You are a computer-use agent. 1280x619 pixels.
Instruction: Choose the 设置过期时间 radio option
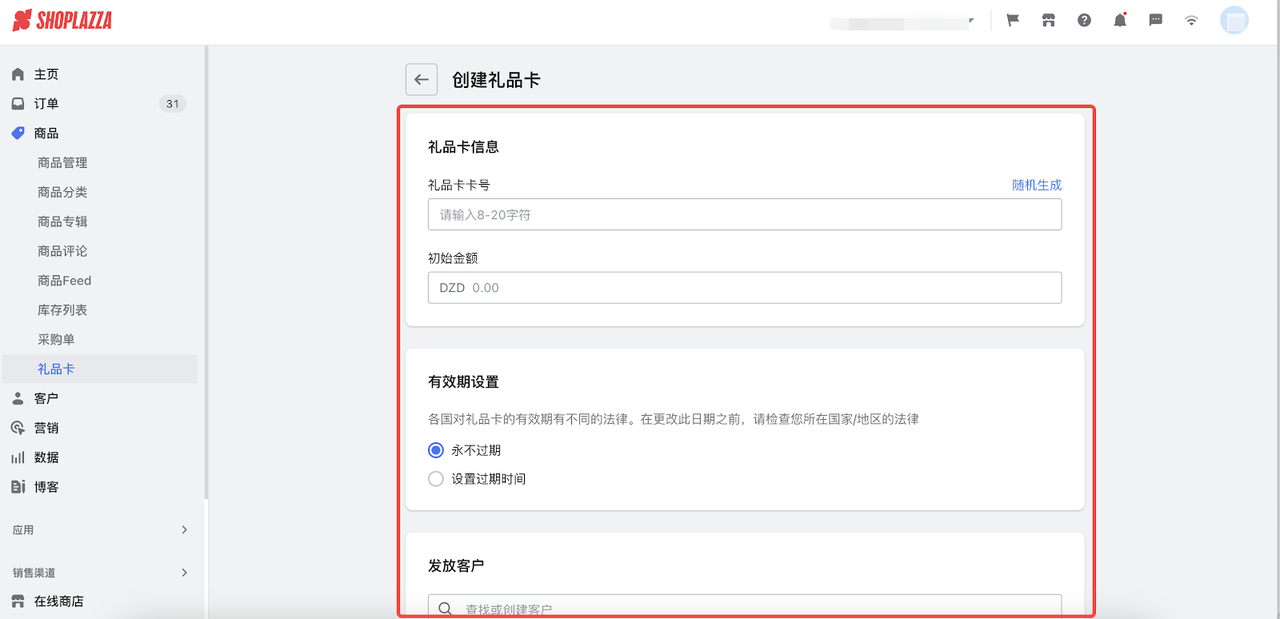pyautogui.click(x=435, y=478)
